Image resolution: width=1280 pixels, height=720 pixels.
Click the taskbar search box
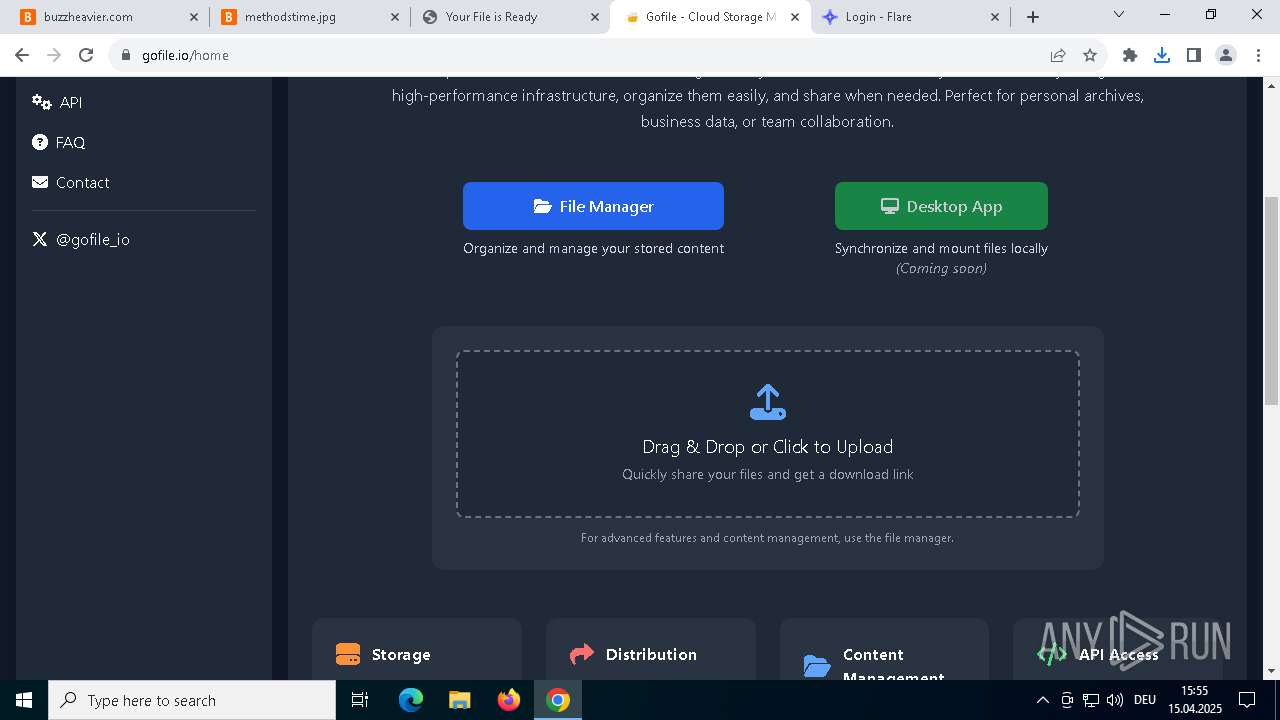click(x=192, y=700)
